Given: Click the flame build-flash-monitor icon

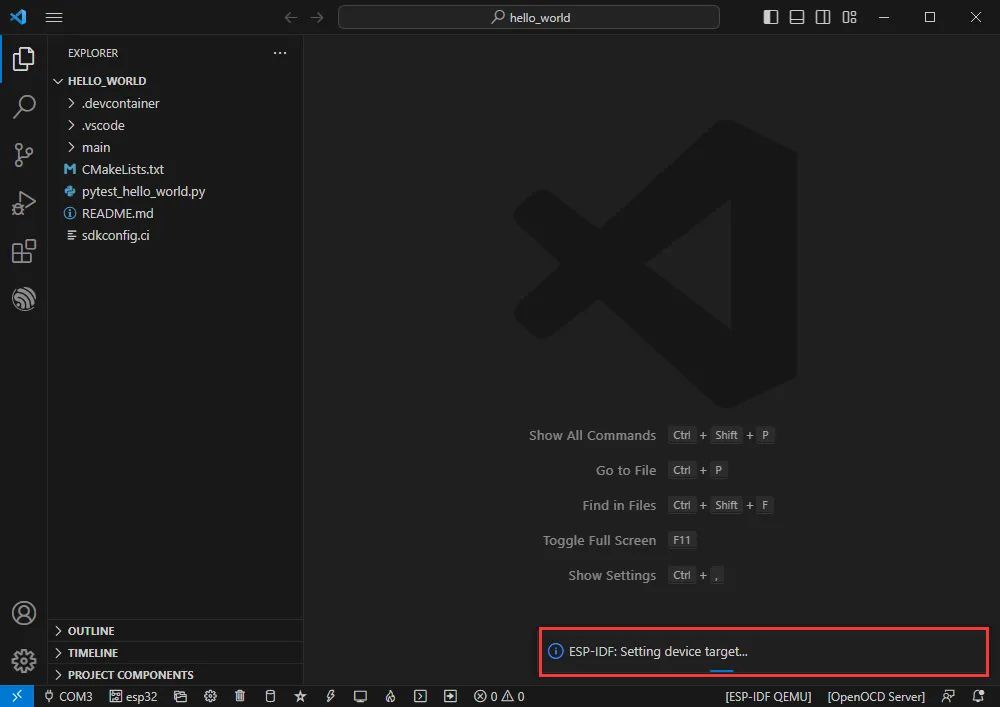Looking at the screenshot, I should pos(391,696).
